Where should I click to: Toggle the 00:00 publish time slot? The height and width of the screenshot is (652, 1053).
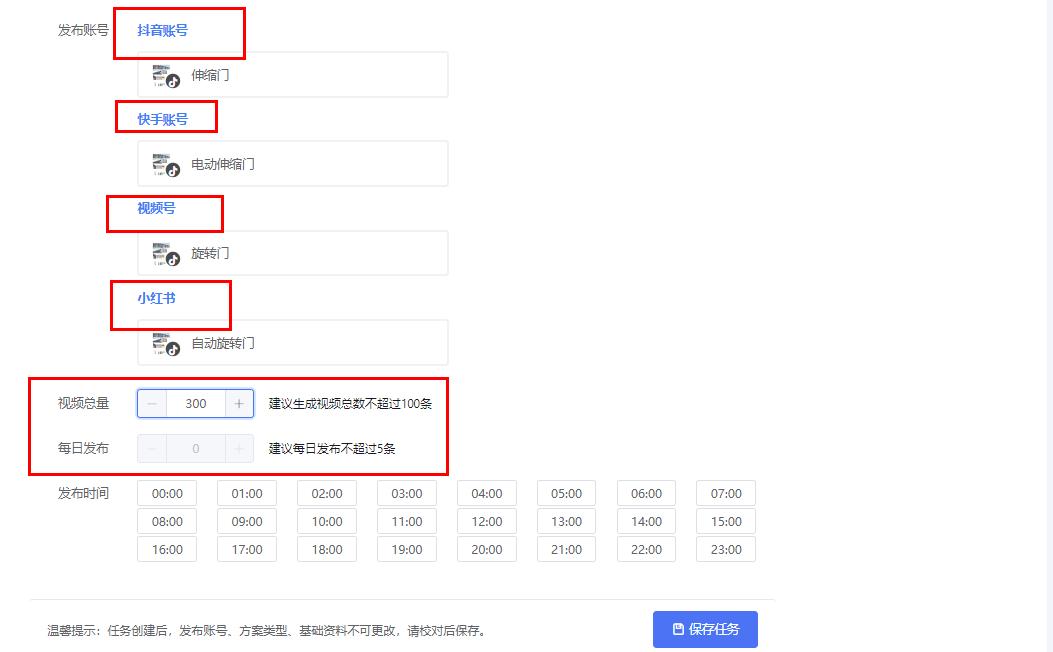pyautogui.click(x=166, y=493)
